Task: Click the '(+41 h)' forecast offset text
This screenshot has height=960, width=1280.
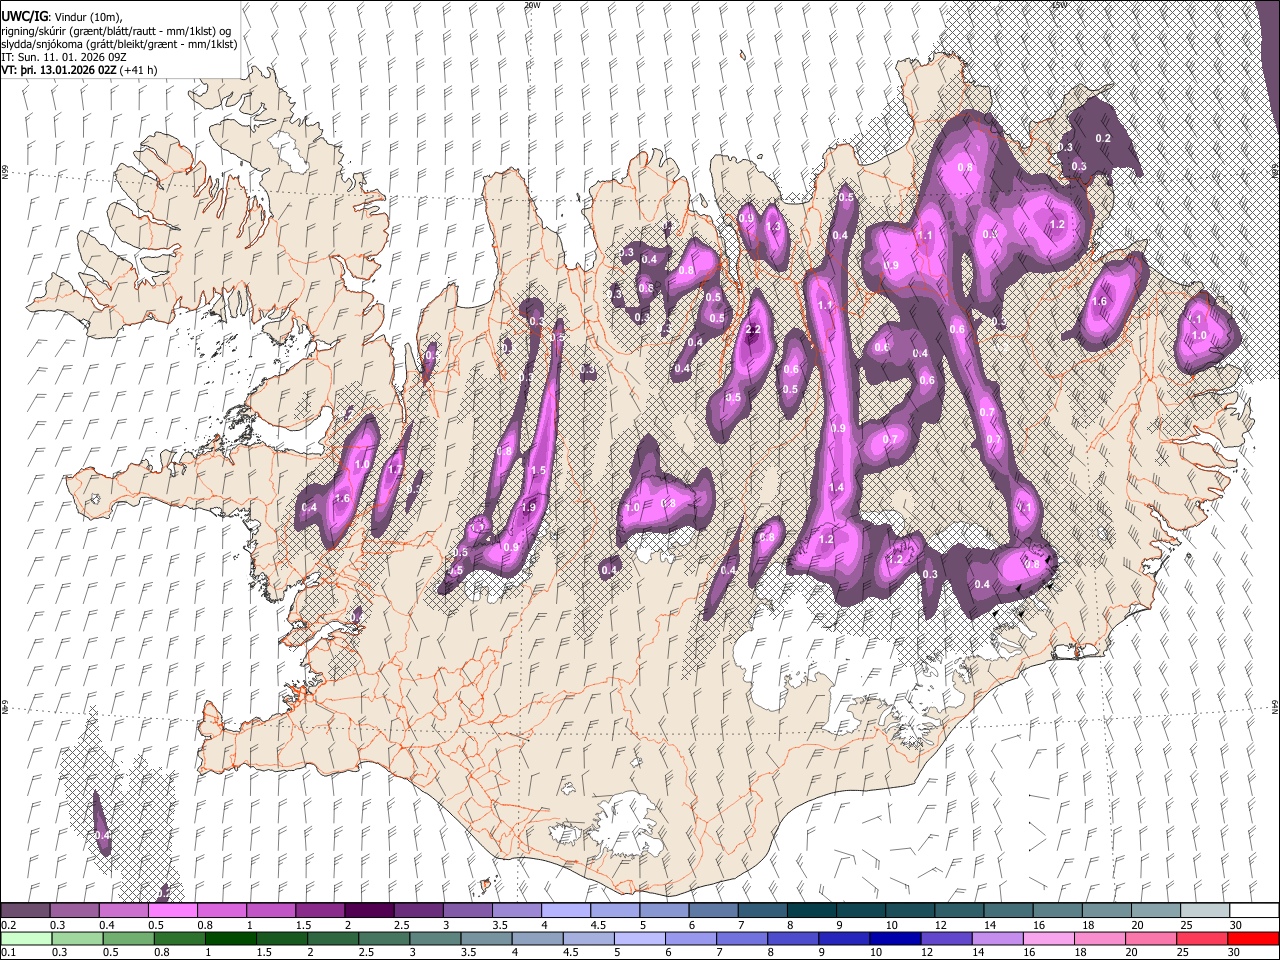Action: [138, 69]
